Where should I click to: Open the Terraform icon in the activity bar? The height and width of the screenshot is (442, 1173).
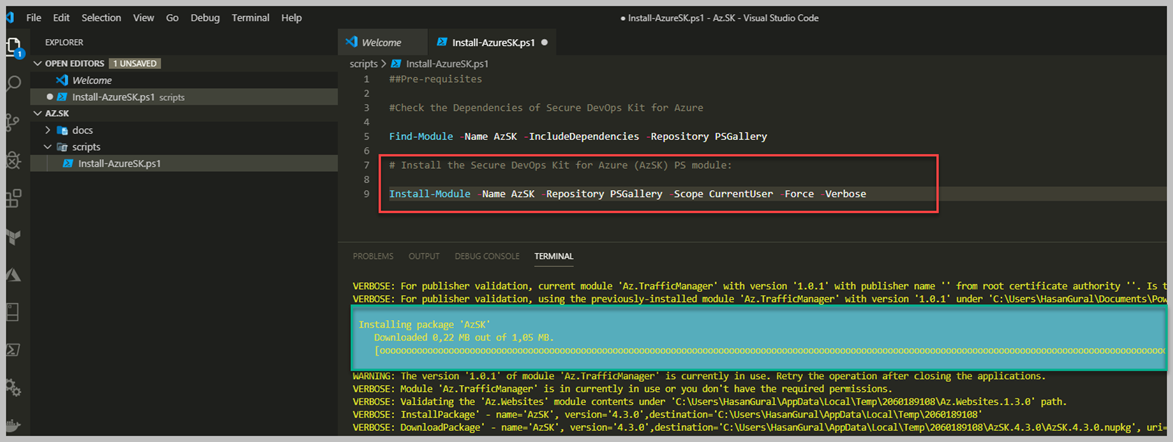(13, 238)
